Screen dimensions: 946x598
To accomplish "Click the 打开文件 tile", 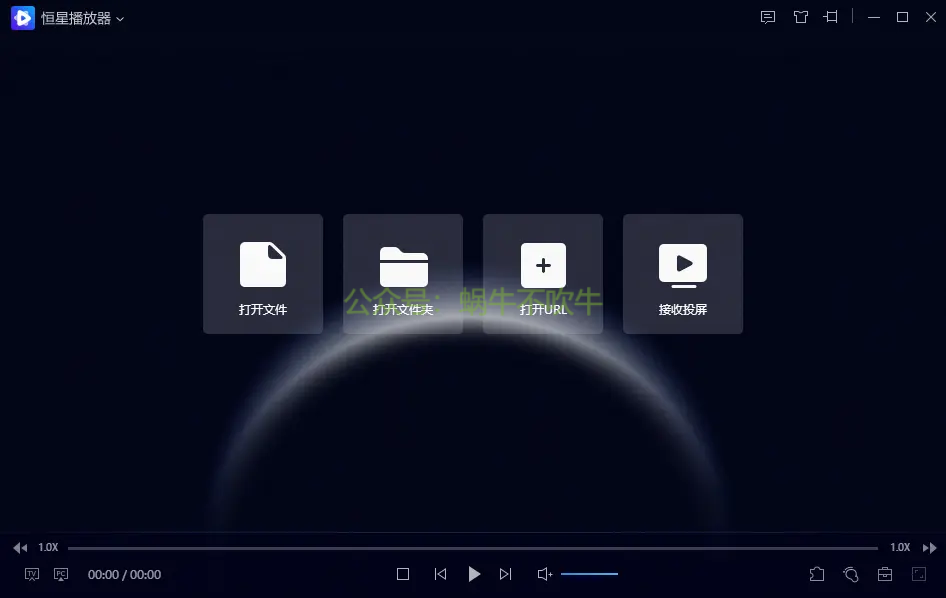I will (x=263, y=273).
